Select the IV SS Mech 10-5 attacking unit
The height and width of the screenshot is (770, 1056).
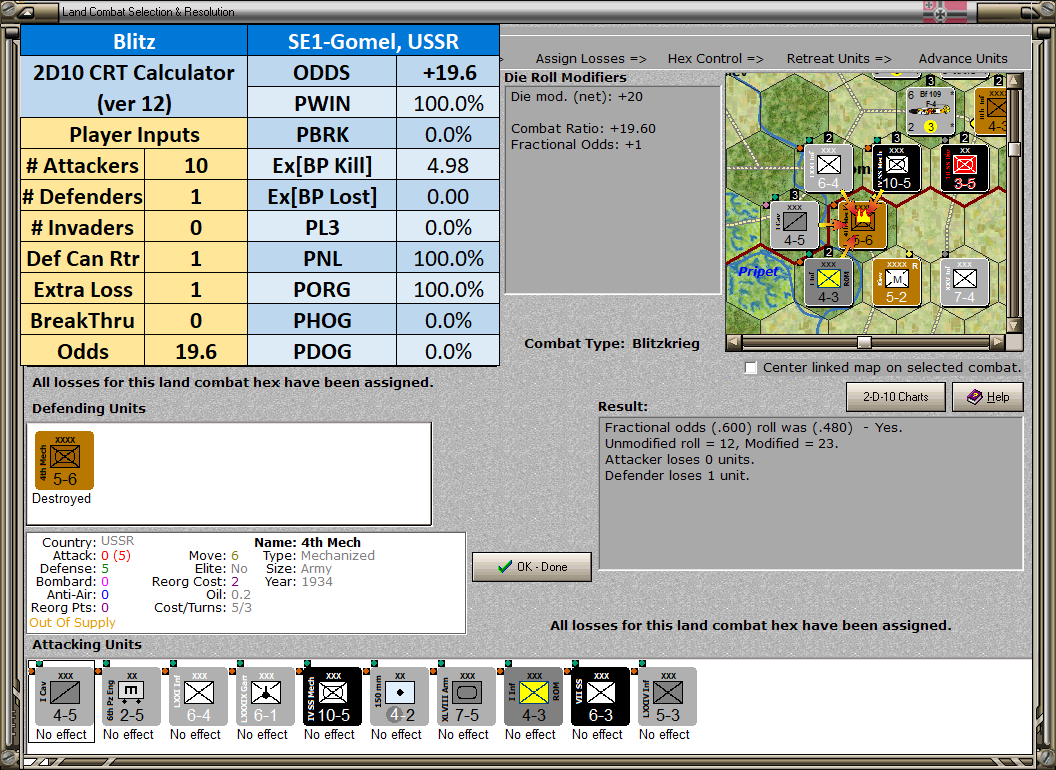tap(333, 697)
